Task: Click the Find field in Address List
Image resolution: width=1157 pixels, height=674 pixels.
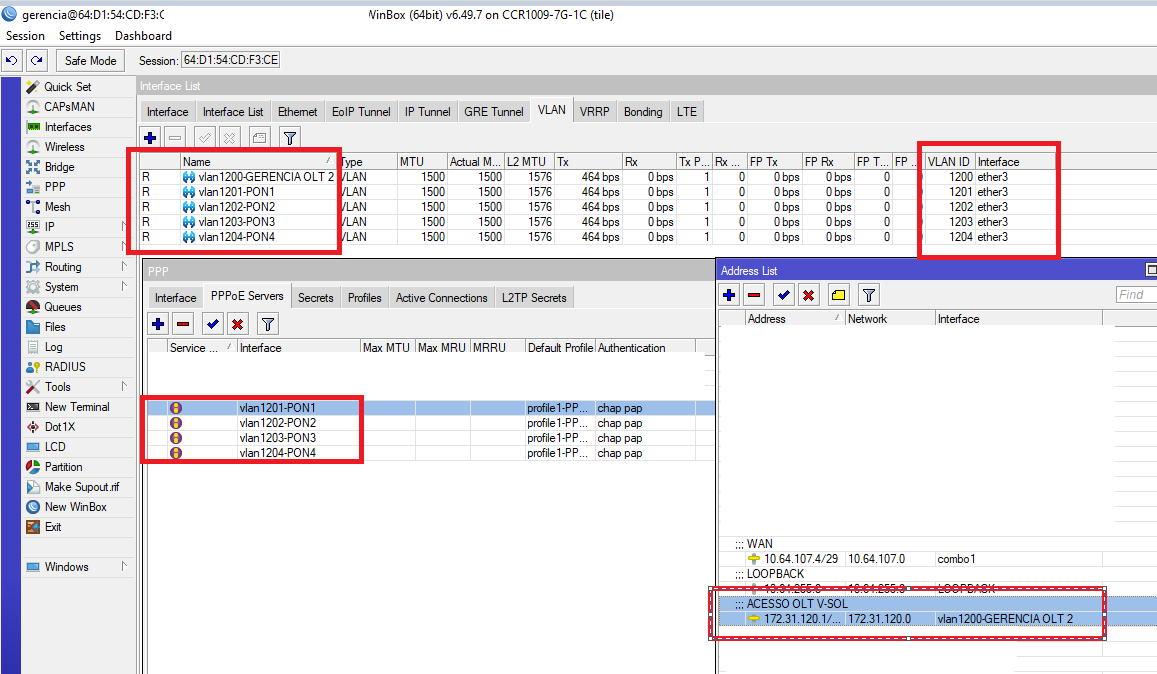Action: (1136, 295)
